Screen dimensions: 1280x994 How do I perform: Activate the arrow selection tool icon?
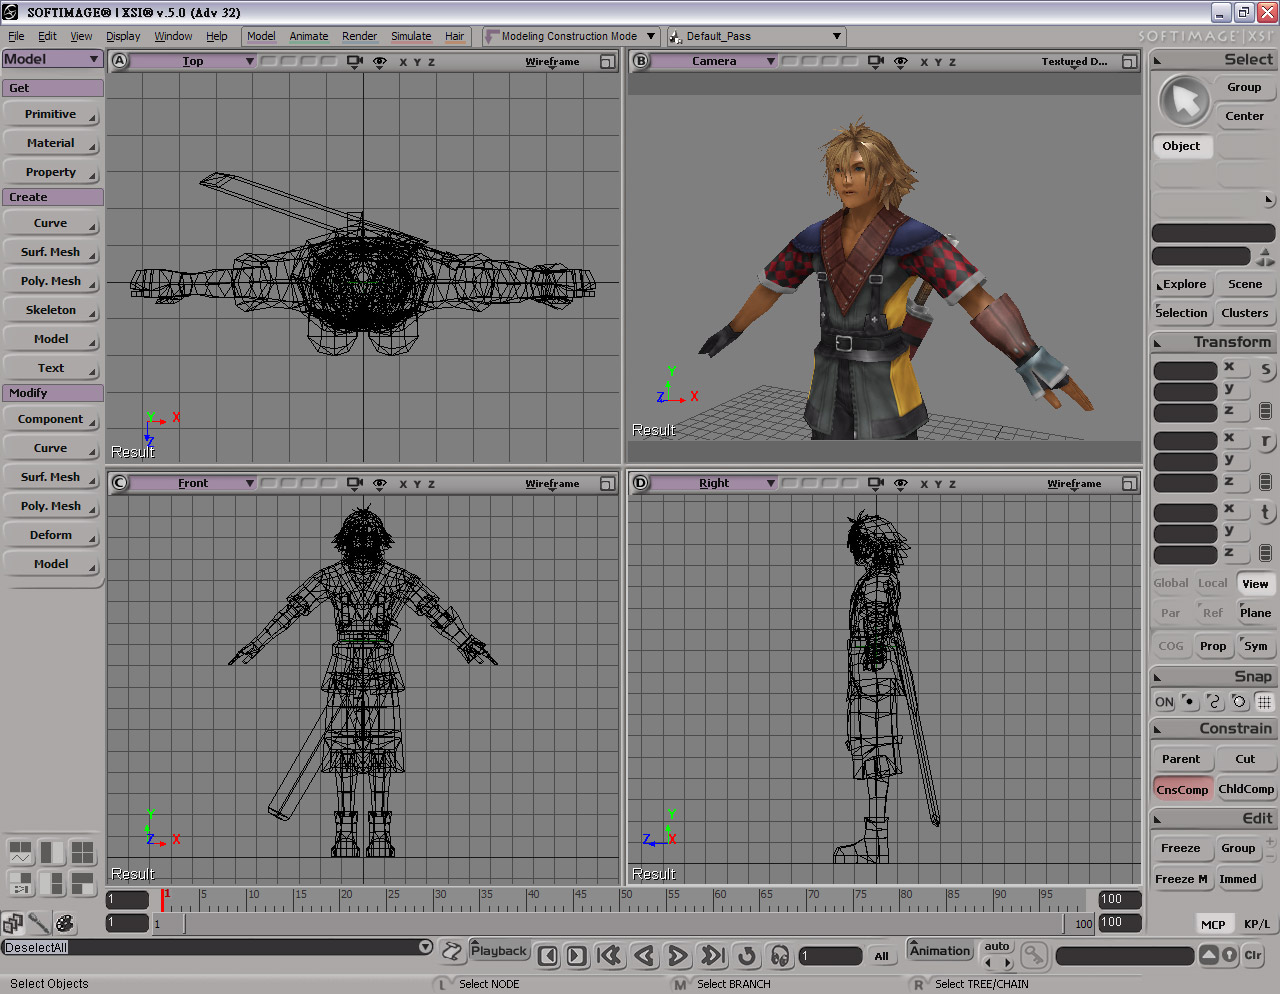pyautogui.click(x=1184, y=101)
